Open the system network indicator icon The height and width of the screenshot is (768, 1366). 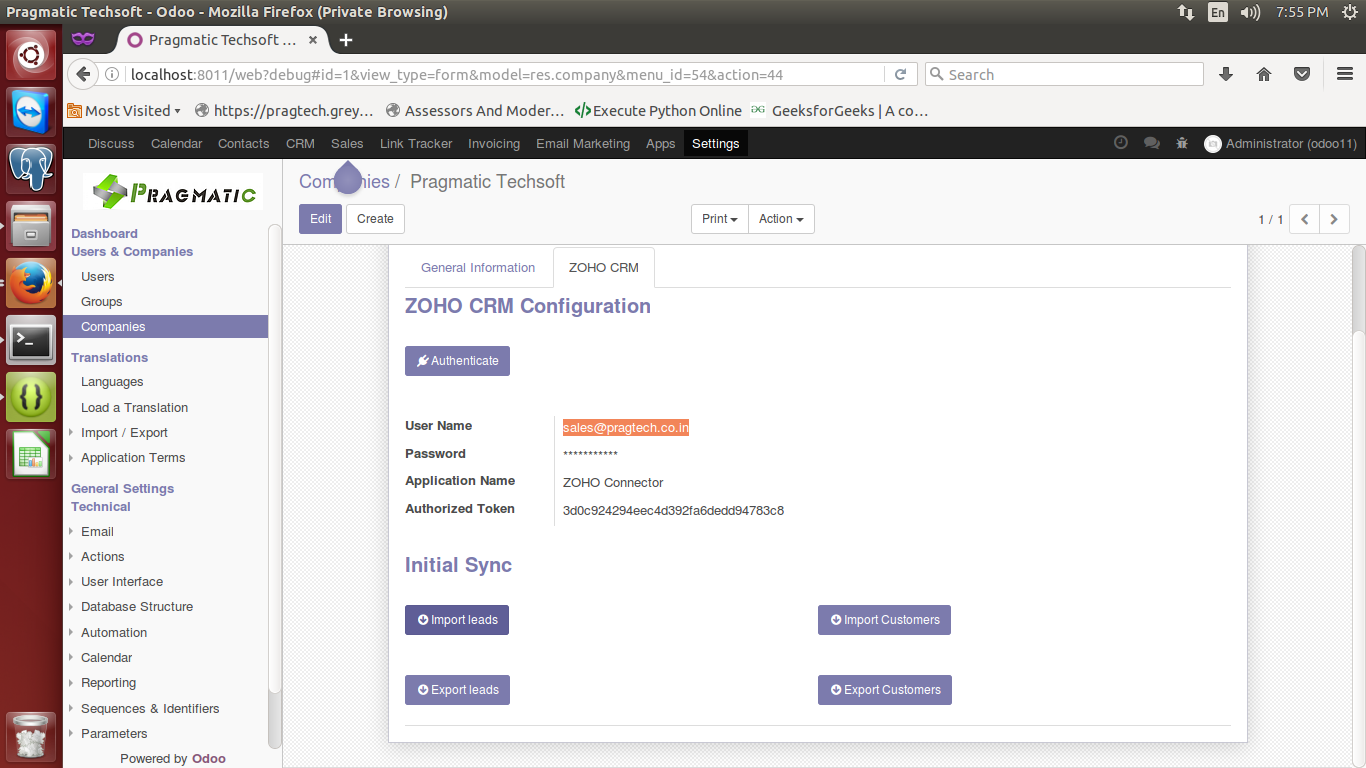pyautogui.click(x=1186, y=12)
